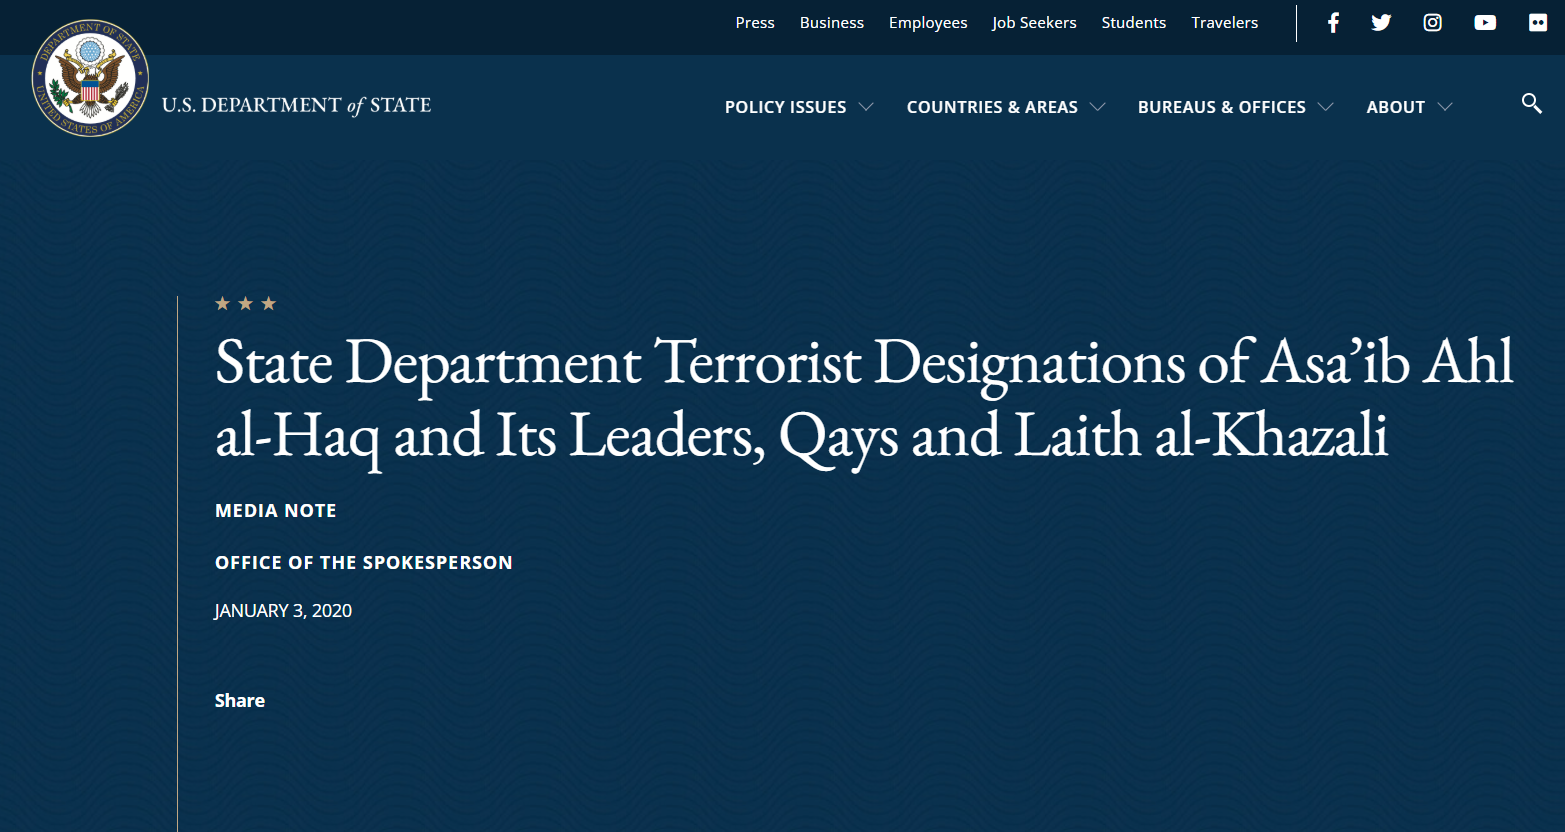
Task: Open the State Department Facebook page icon
Action: click(1333, 23)
